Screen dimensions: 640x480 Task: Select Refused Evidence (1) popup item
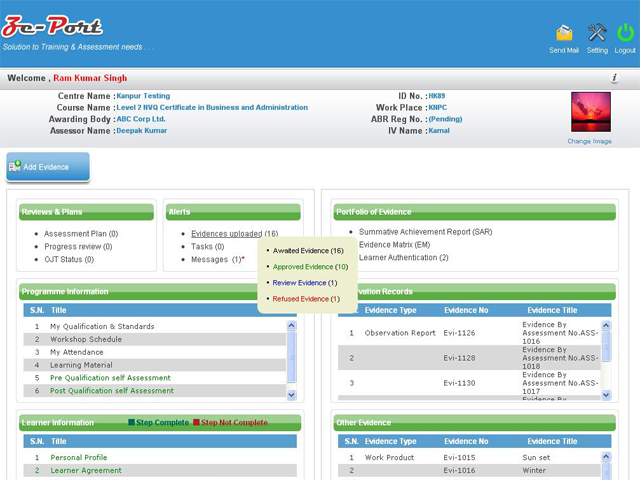point(306,299)
